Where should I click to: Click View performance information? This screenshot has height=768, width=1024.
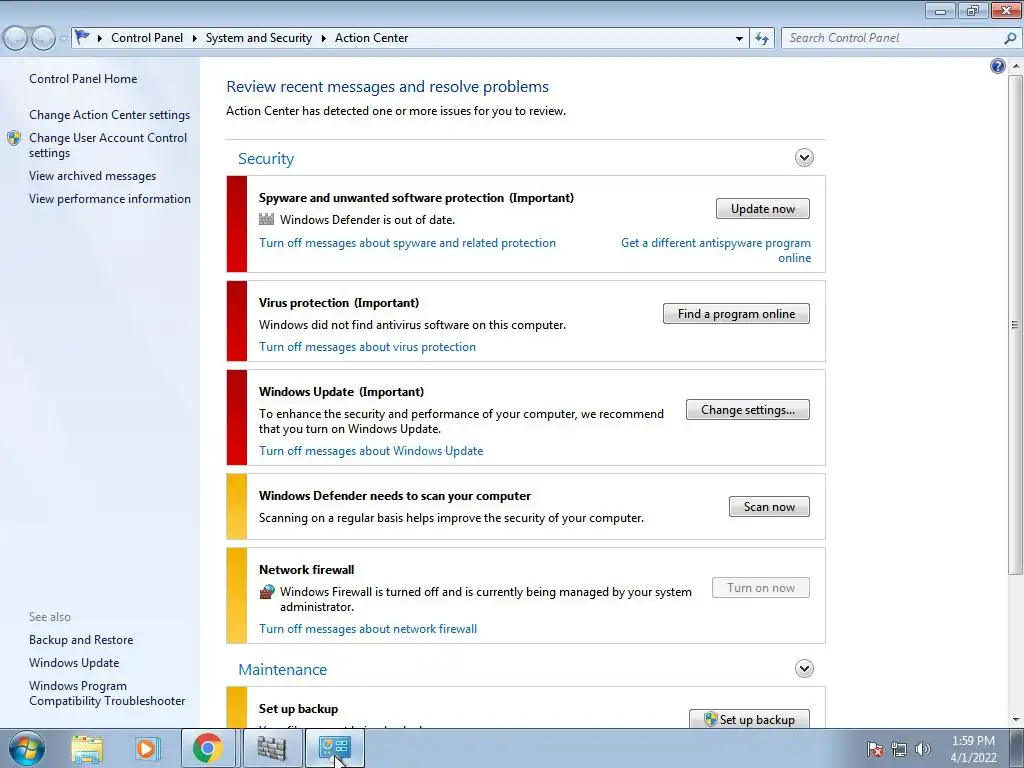pos(110,199)
